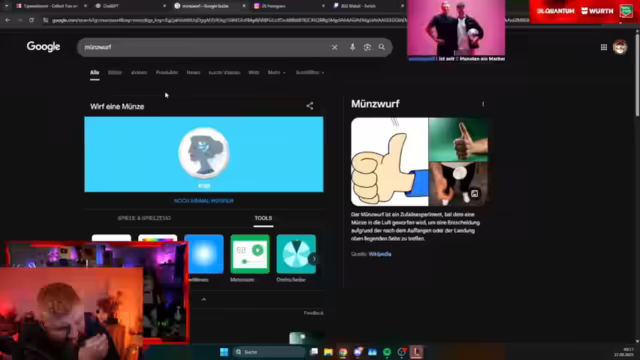
Task: Open the Google apps grid
Action: [x=604, y=47]
